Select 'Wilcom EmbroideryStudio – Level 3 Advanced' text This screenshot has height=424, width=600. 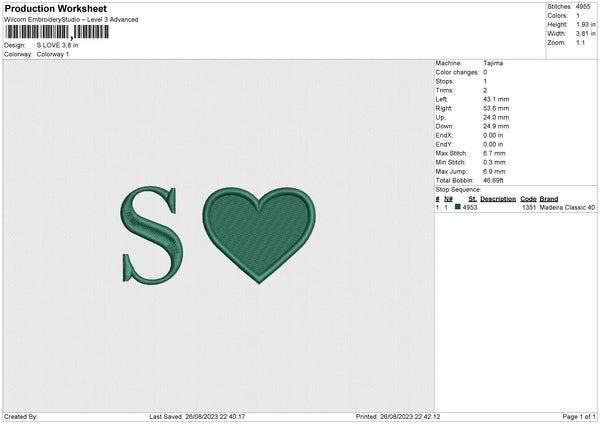coord(71,20)
